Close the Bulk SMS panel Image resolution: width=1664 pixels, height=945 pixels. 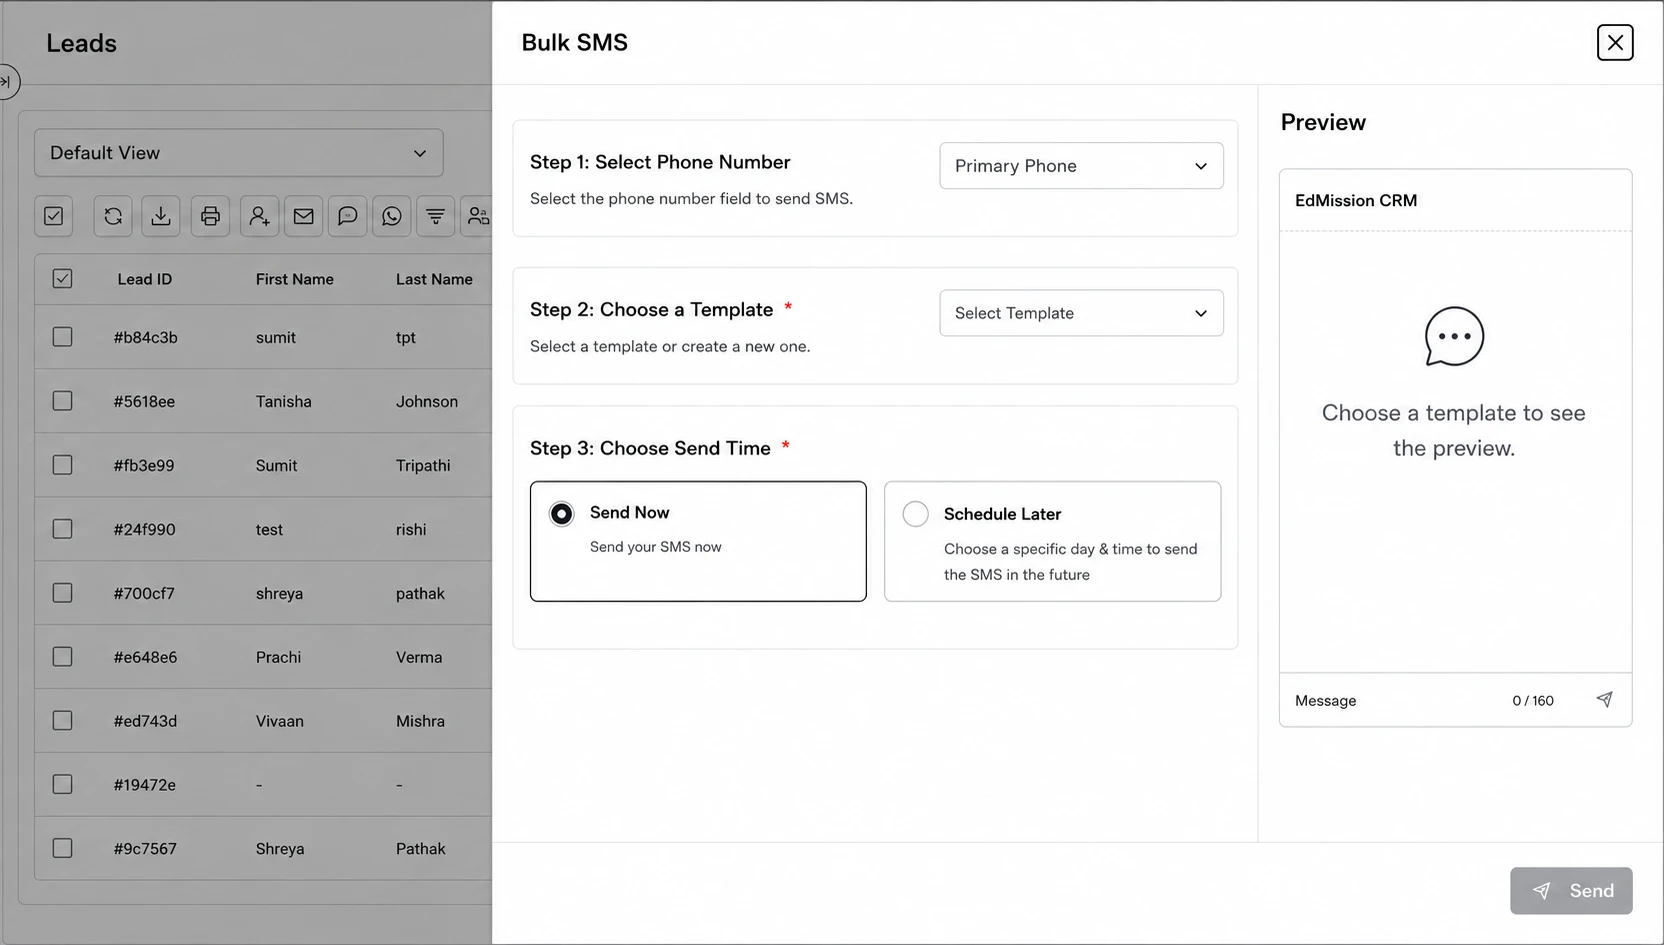click(x=1615, y=43)
